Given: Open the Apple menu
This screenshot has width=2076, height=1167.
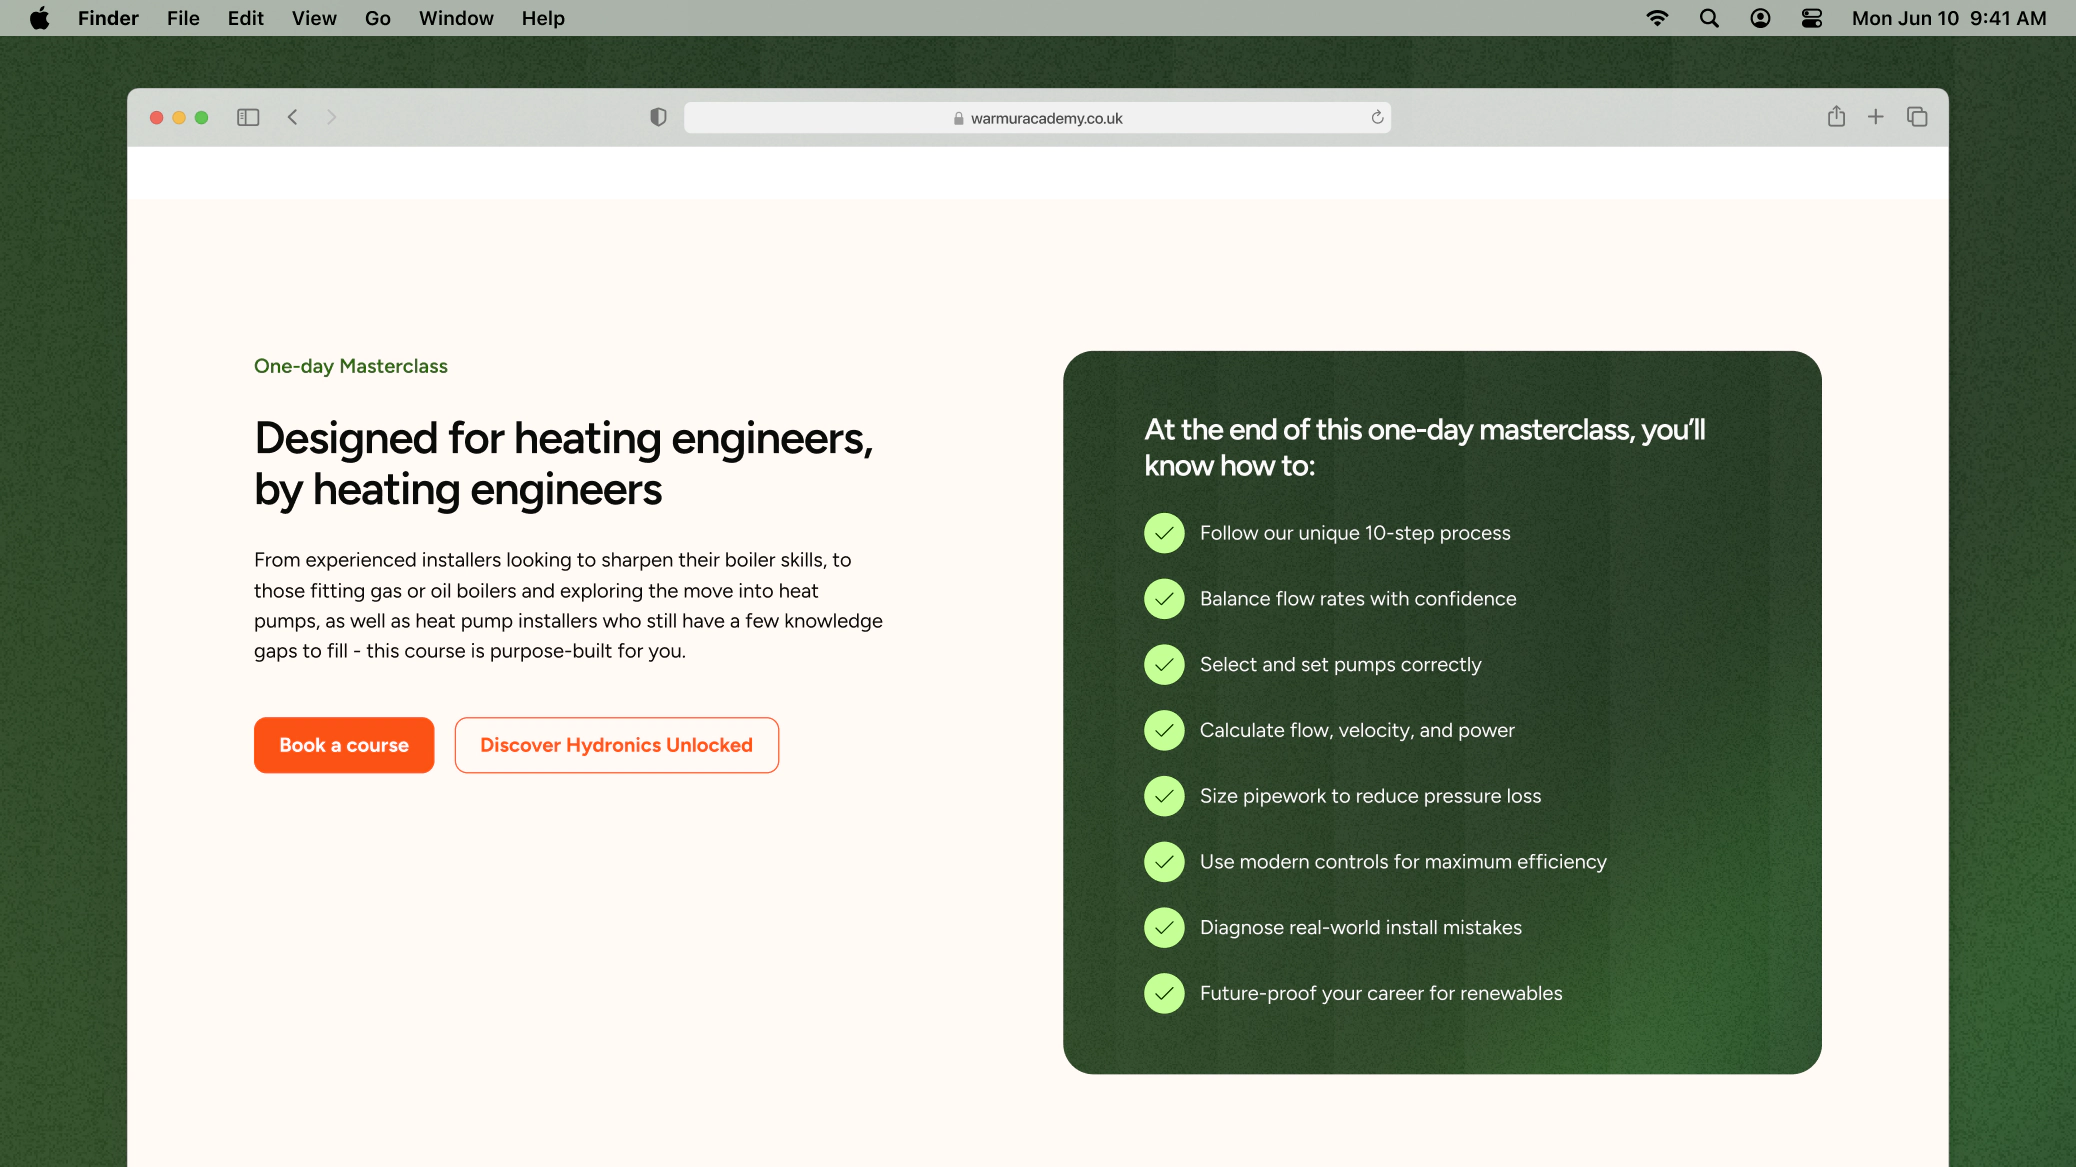Looking at the screenshot, I should pyautogui.click(x=39, y=18).
